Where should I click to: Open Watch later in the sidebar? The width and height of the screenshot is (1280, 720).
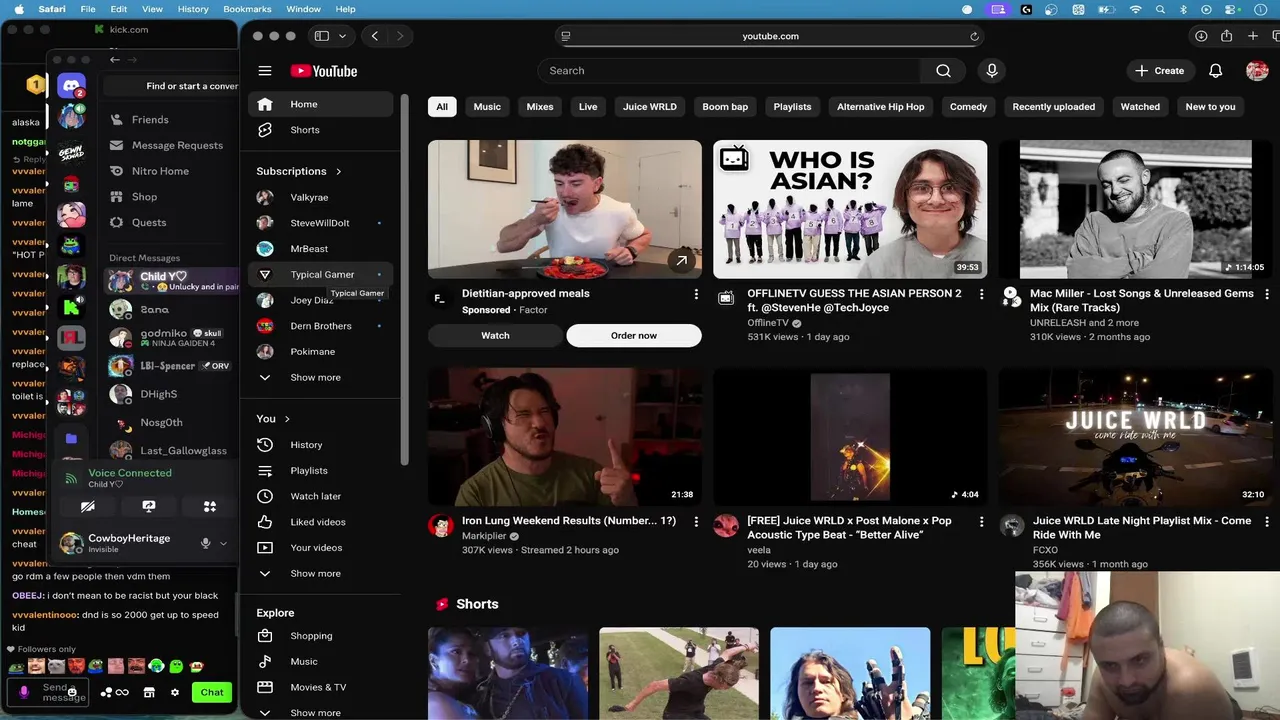(320, 496)
